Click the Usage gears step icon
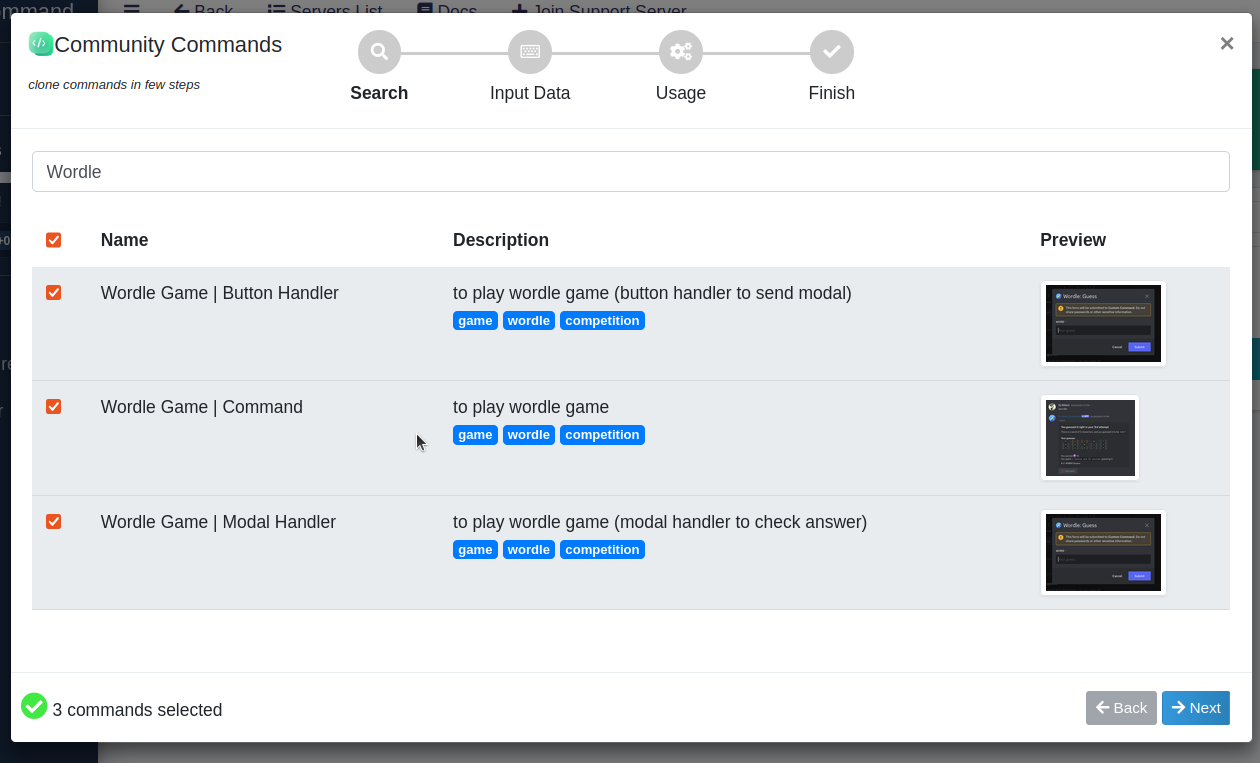 coord(681,52)
